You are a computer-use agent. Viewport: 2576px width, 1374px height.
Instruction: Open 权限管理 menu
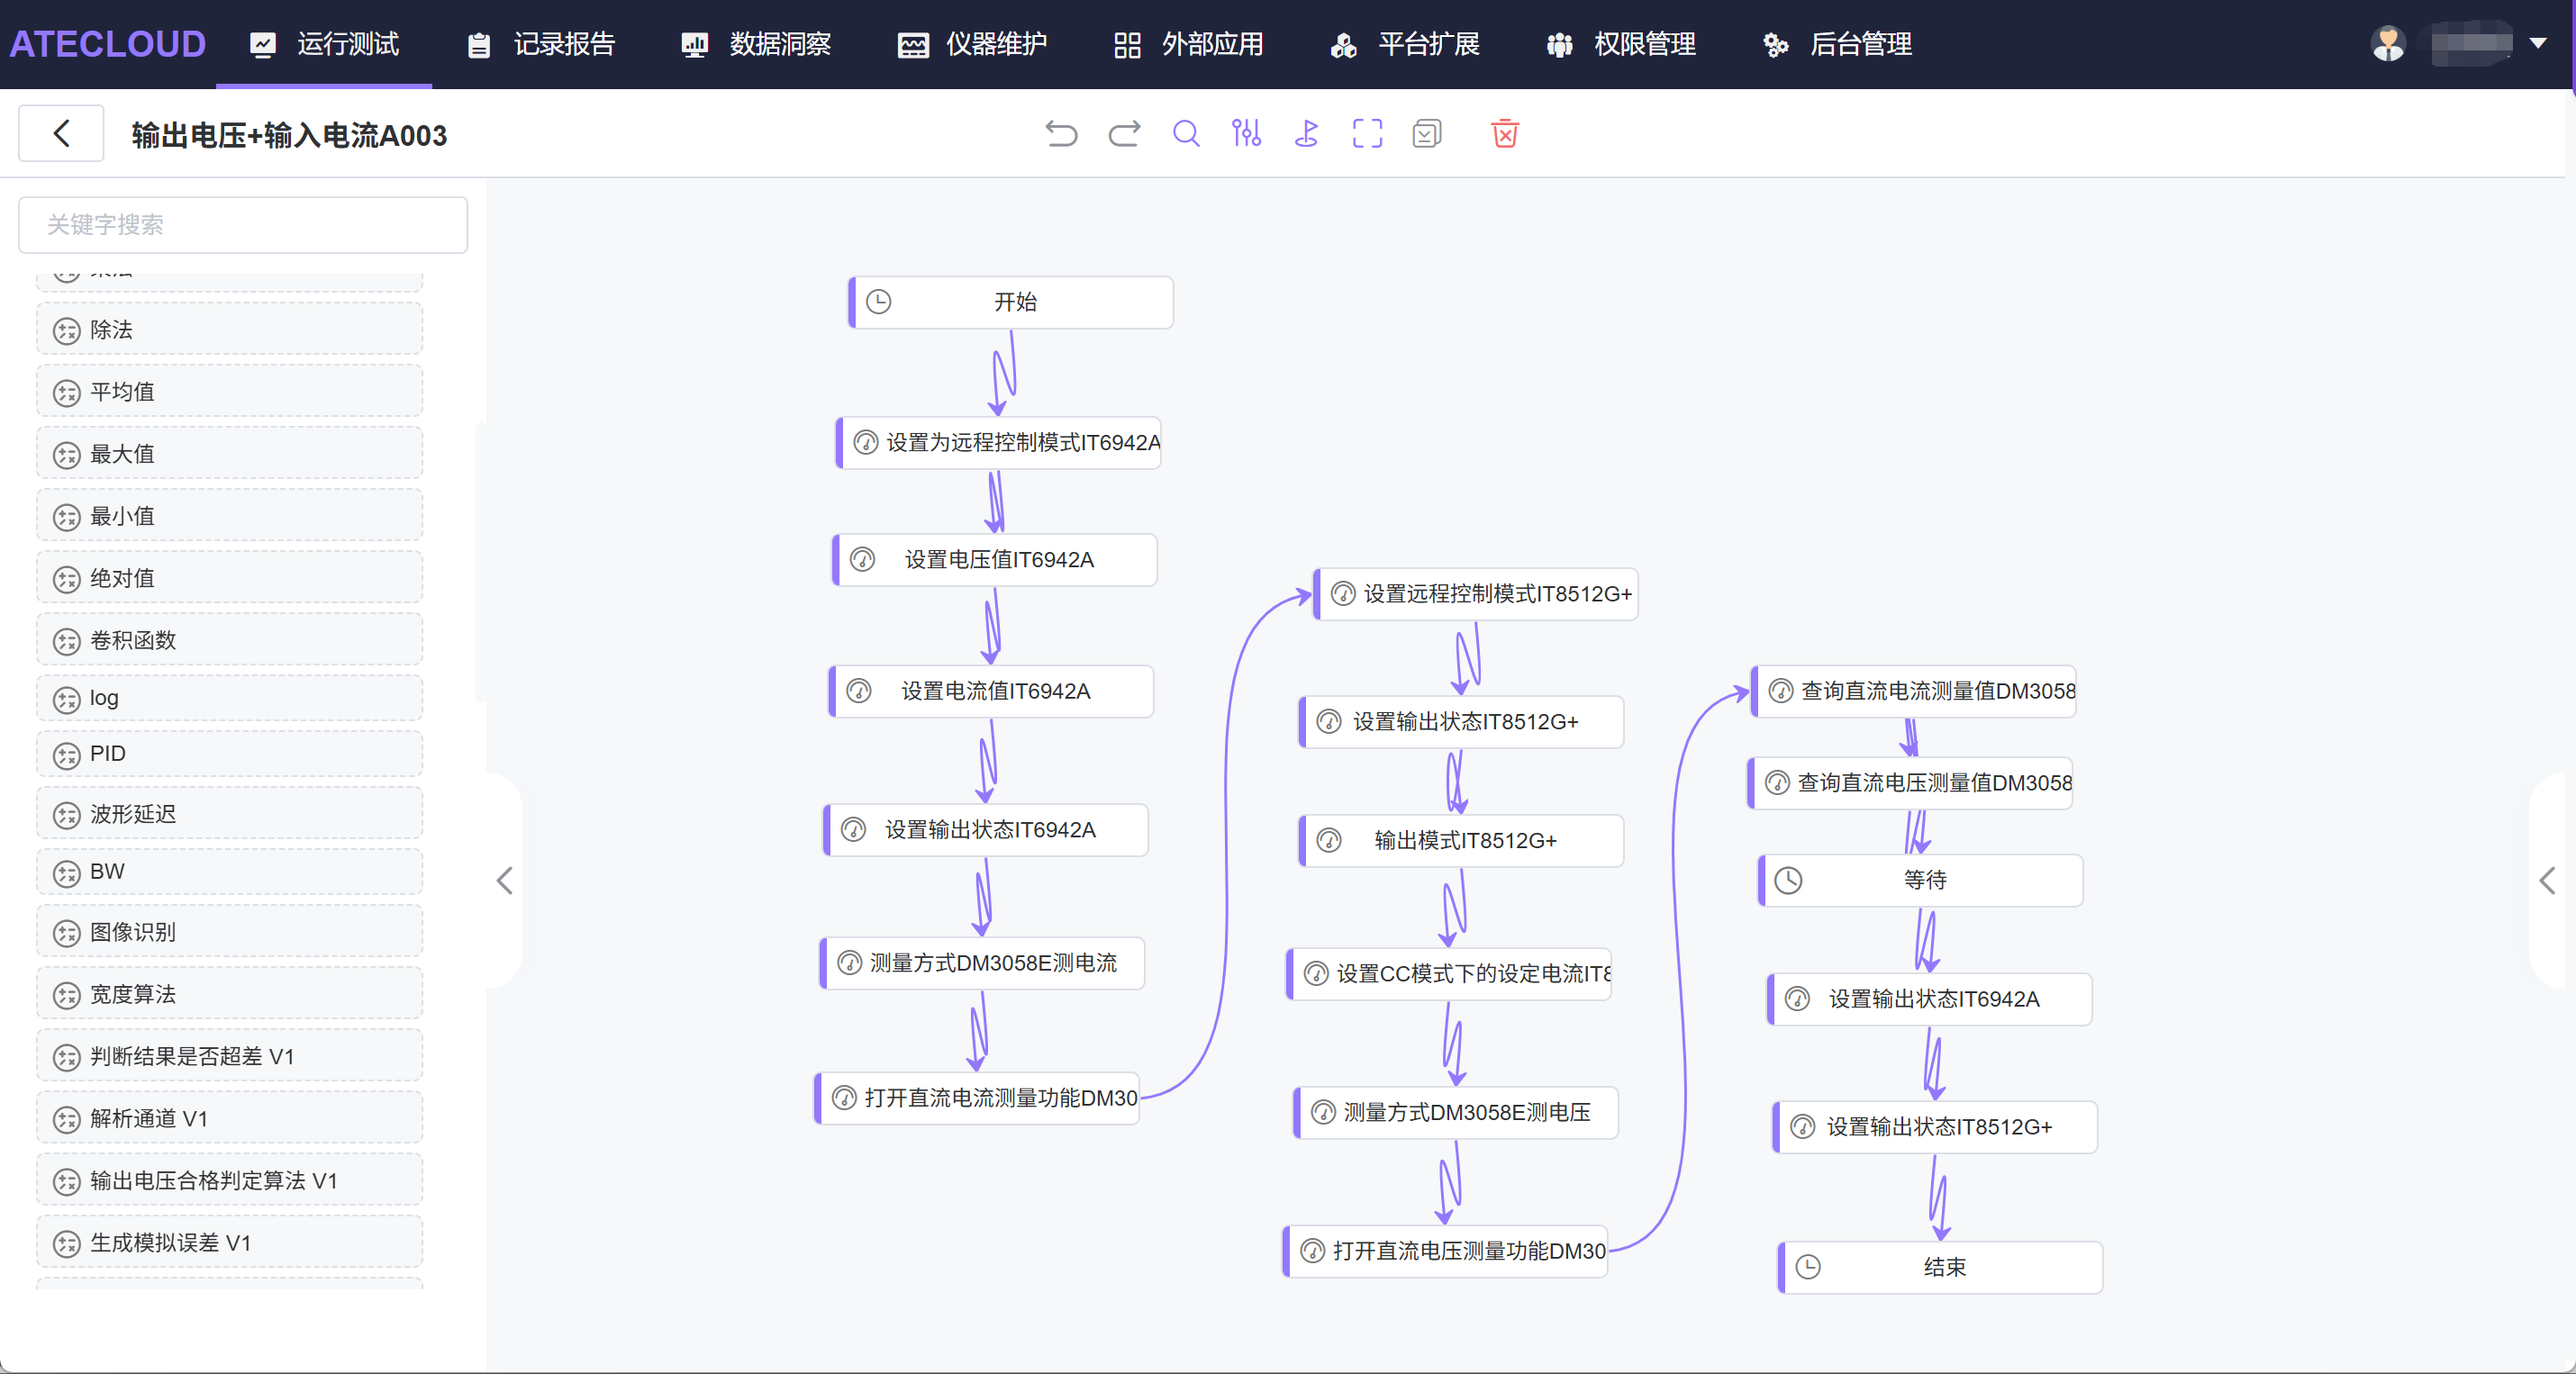point(1621,44)
